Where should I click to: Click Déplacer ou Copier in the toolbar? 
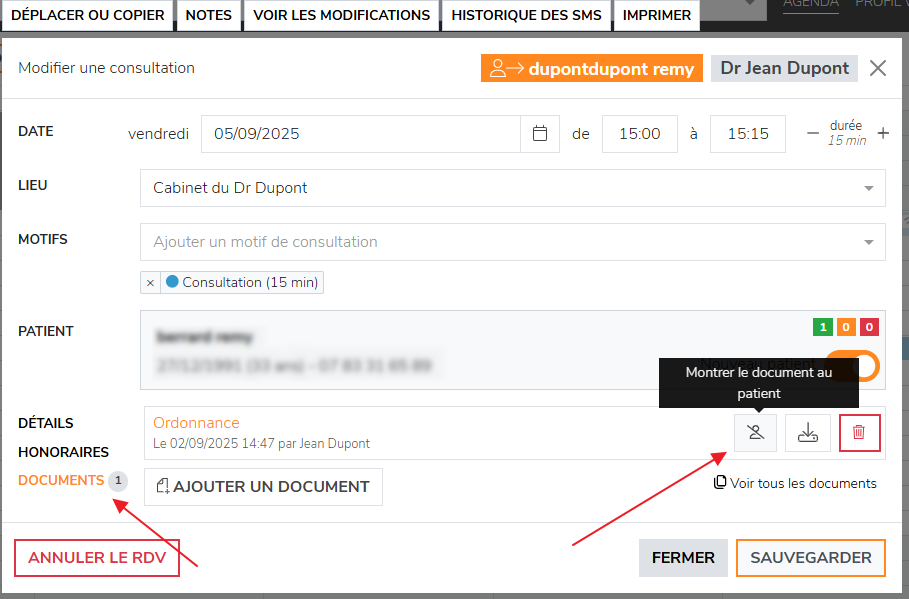88,15
